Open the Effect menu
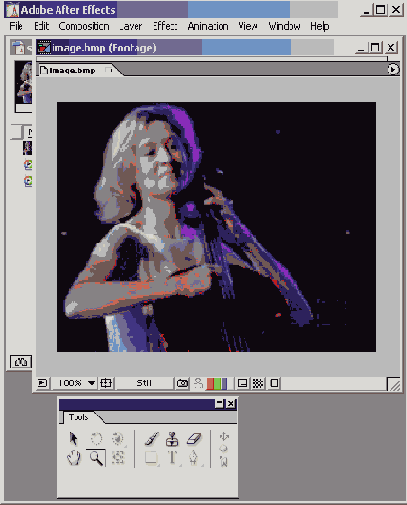 coord(165,26)
